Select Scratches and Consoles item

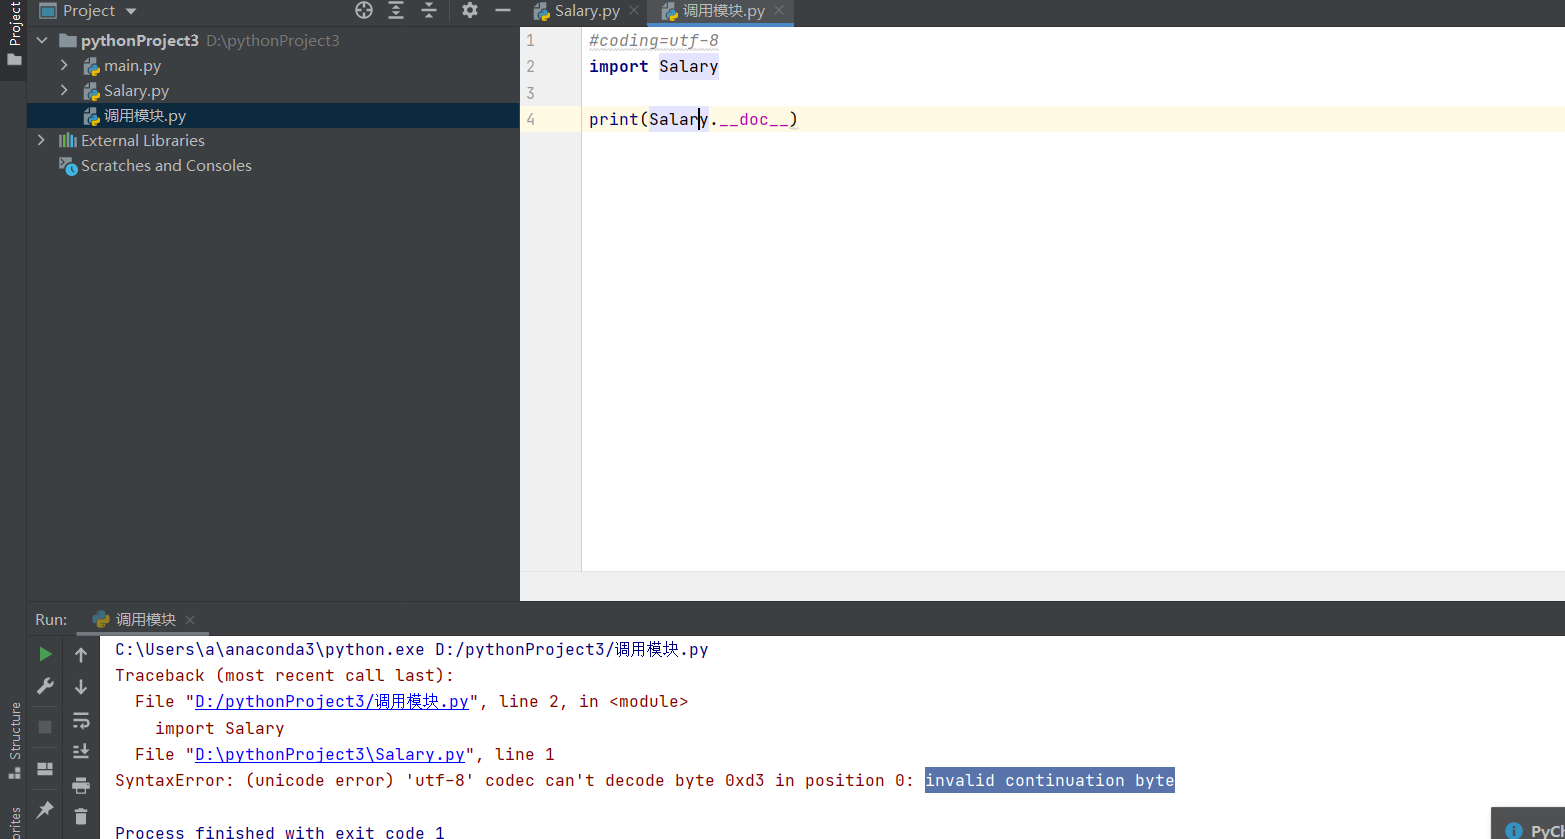coord(166,166)
